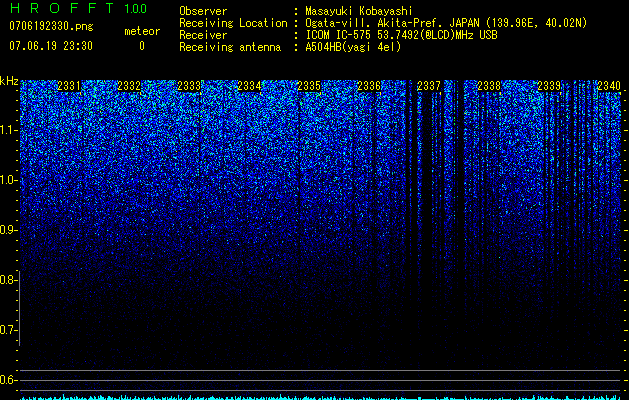Click A504HB(yagi 4el) antenna text

(353, 47)
